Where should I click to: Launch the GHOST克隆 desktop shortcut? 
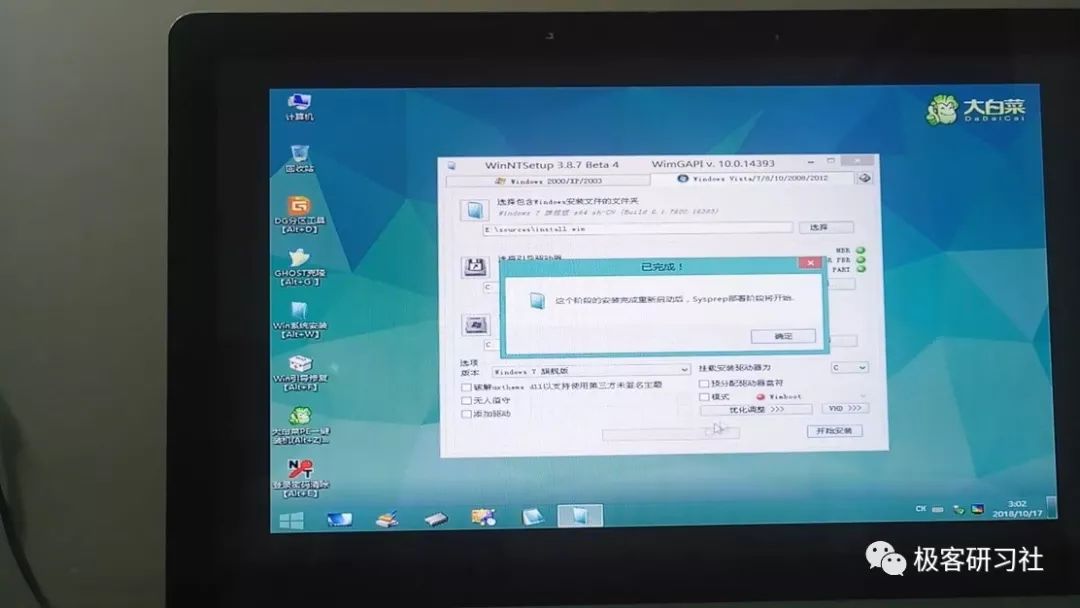click(299, 266)
